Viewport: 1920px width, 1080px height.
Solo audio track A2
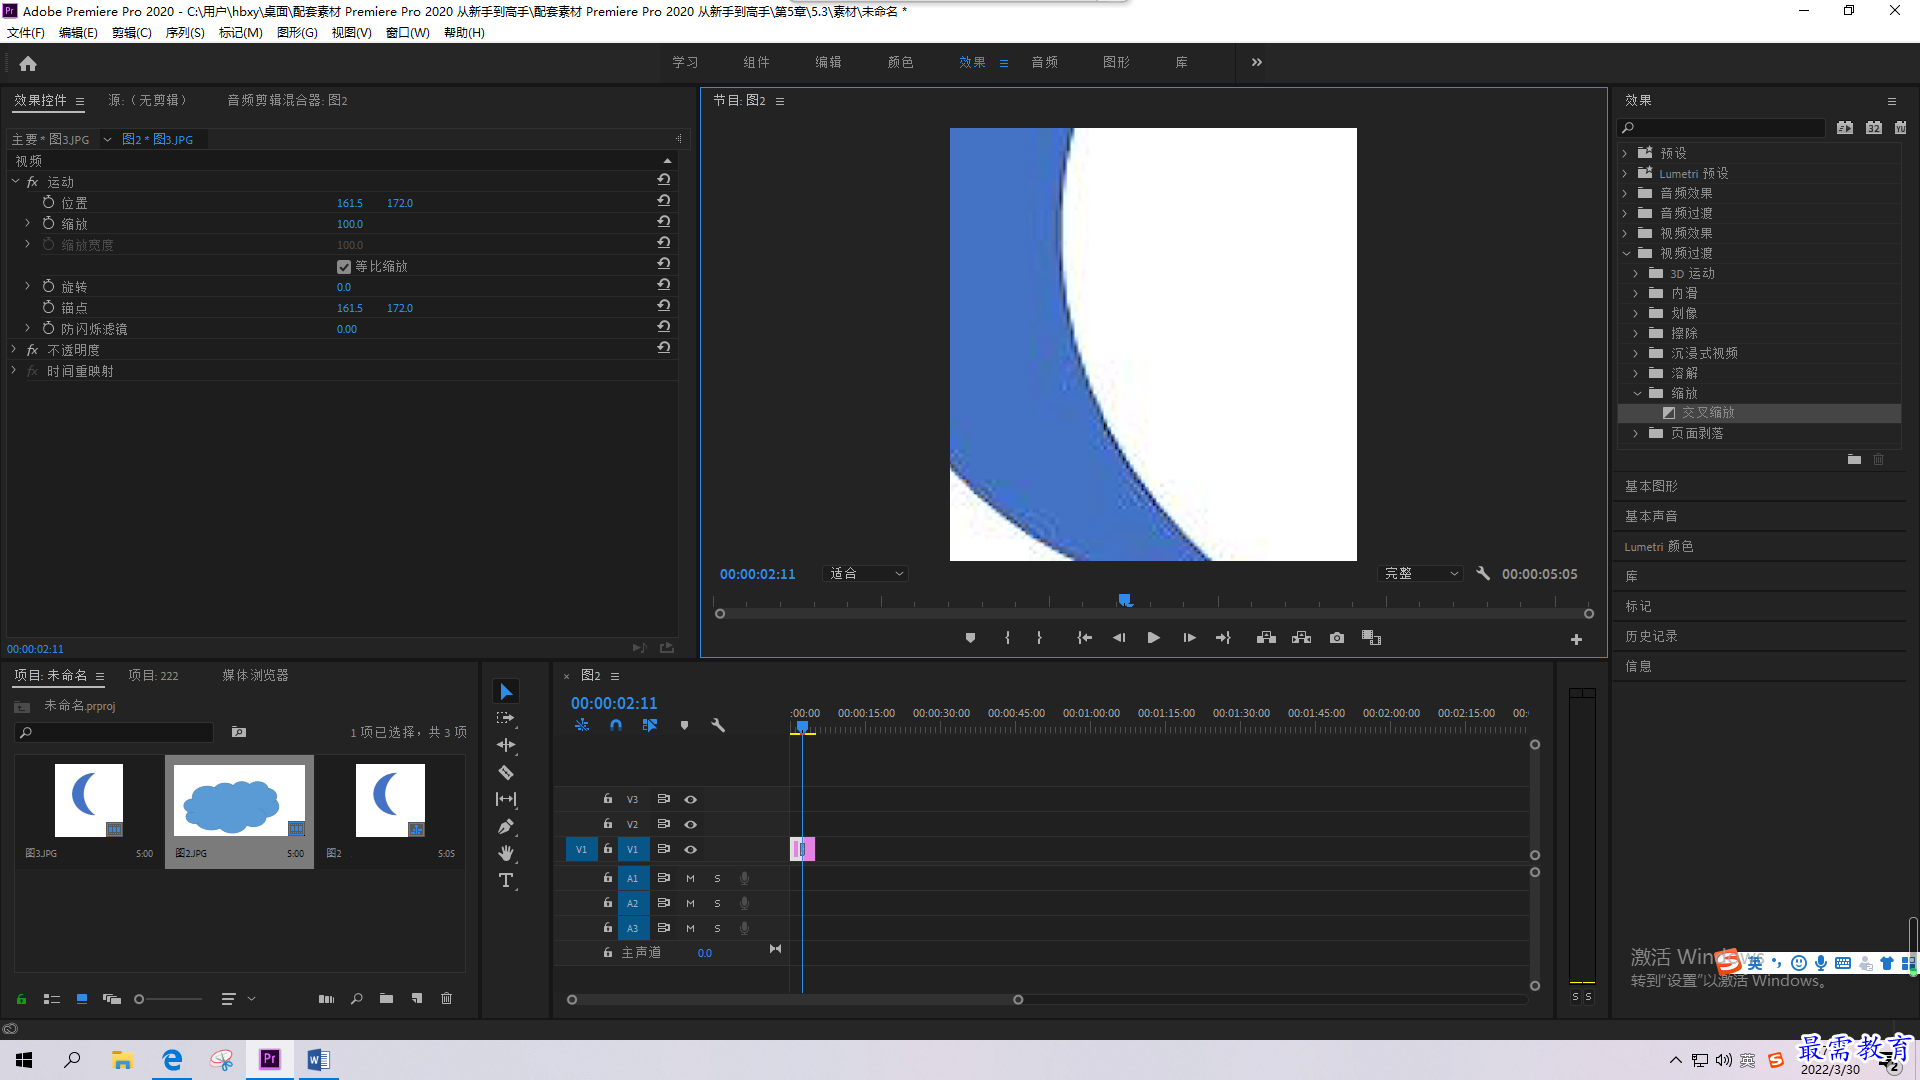point(717,903)
